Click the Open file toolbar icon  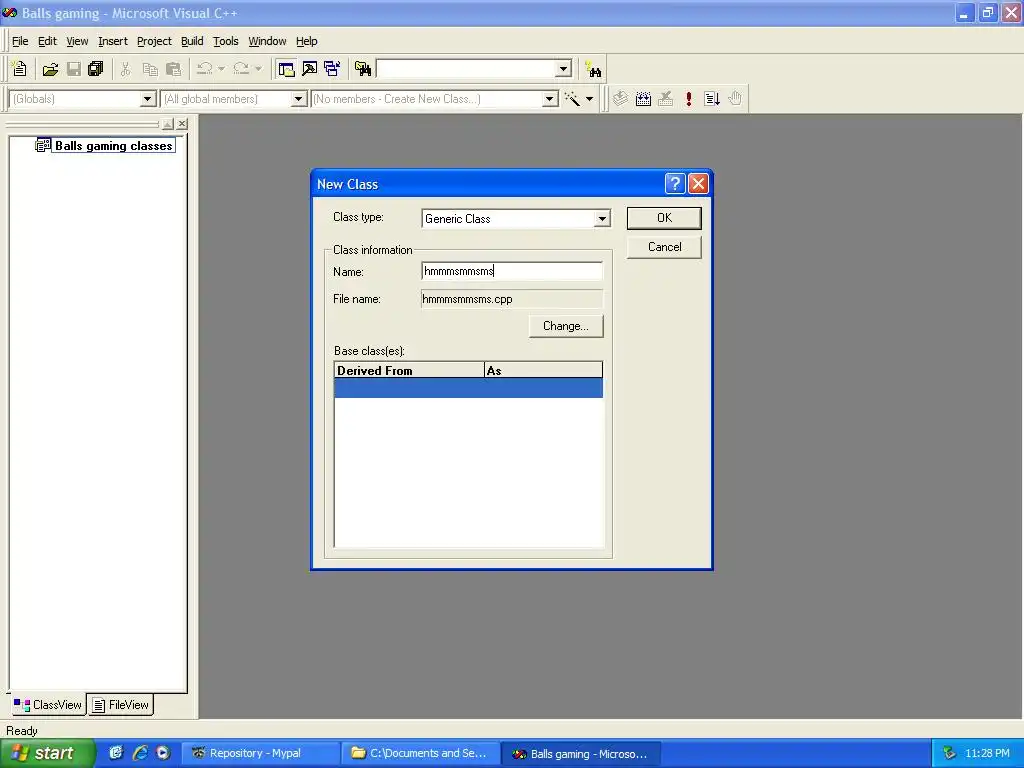point(50,69)
